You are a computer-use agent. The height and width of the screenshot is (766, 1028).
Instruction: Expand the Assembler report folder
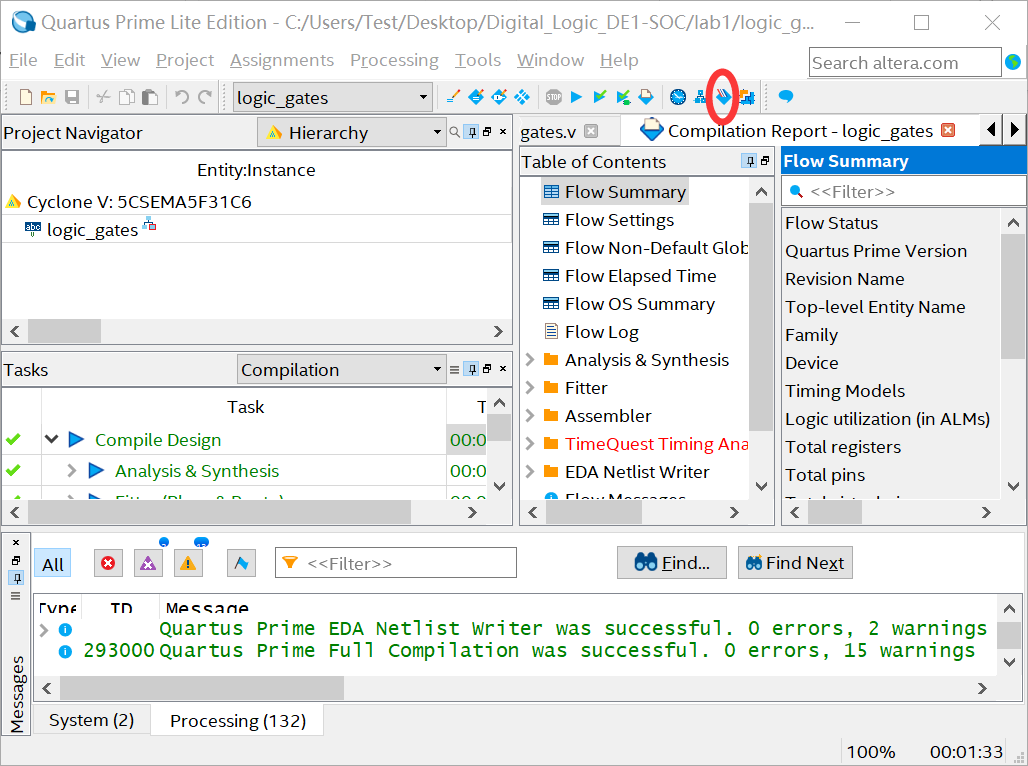pos(530,416)
